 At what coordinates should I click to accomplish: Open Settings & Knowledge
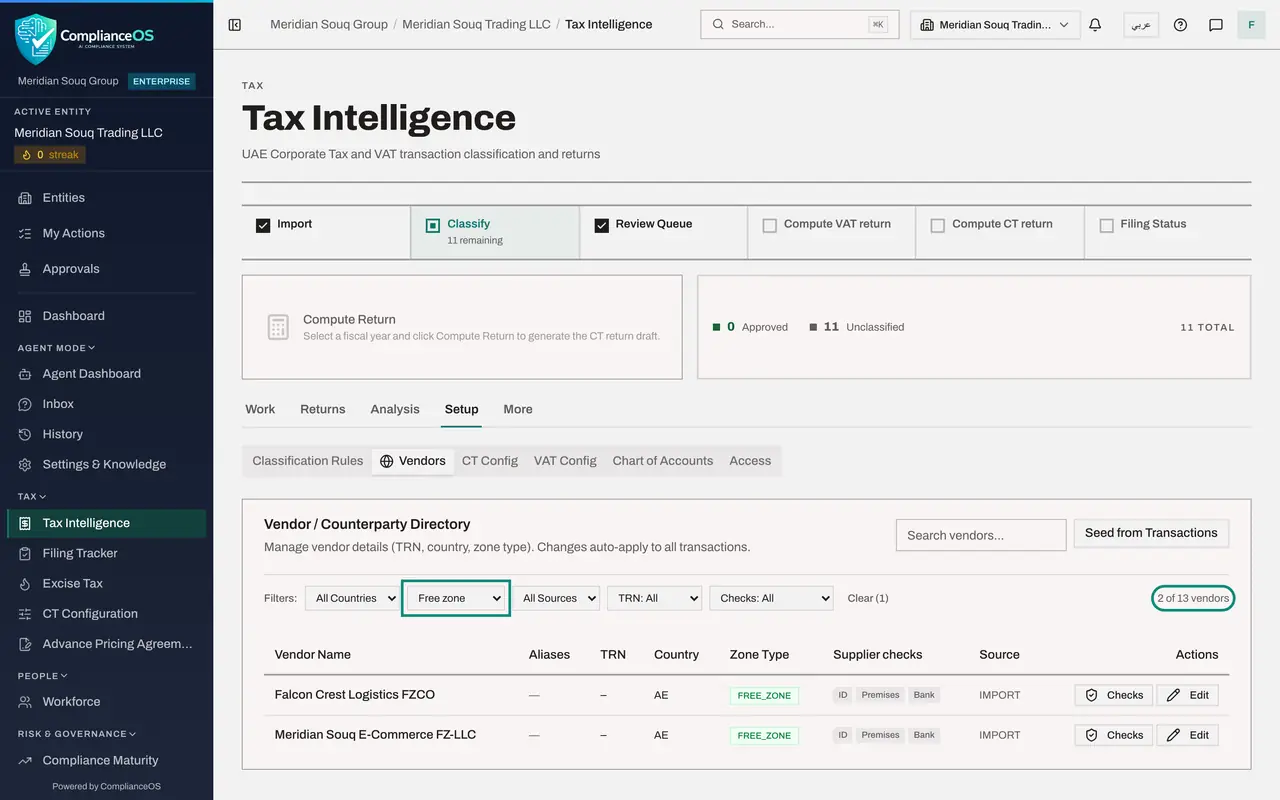coord(106,464)
